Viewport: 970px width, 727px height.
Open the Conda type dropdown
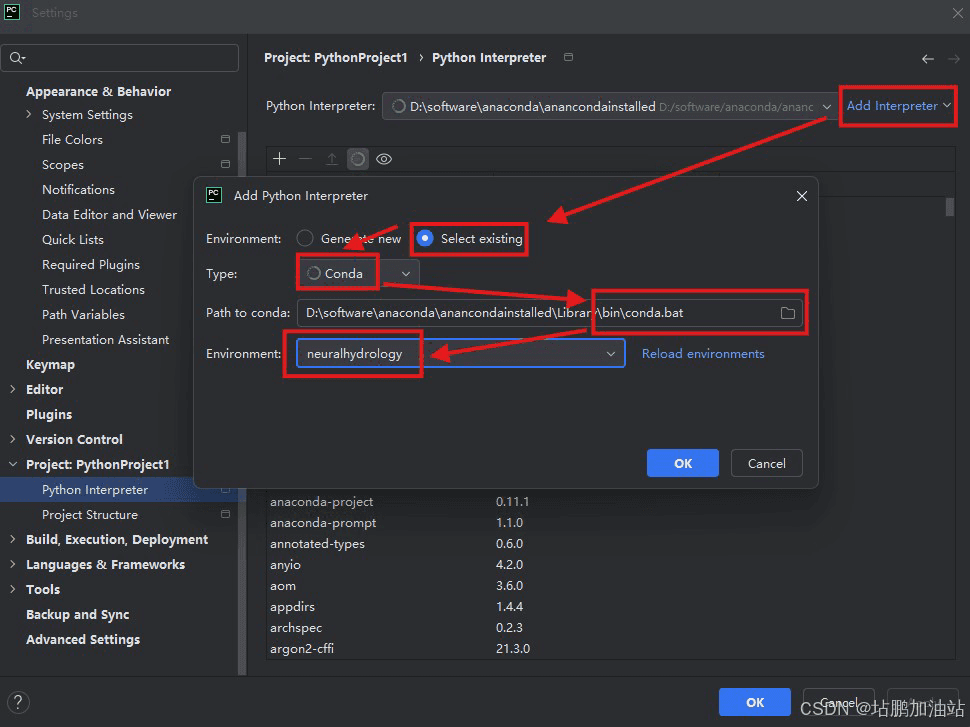click(358, 273)
